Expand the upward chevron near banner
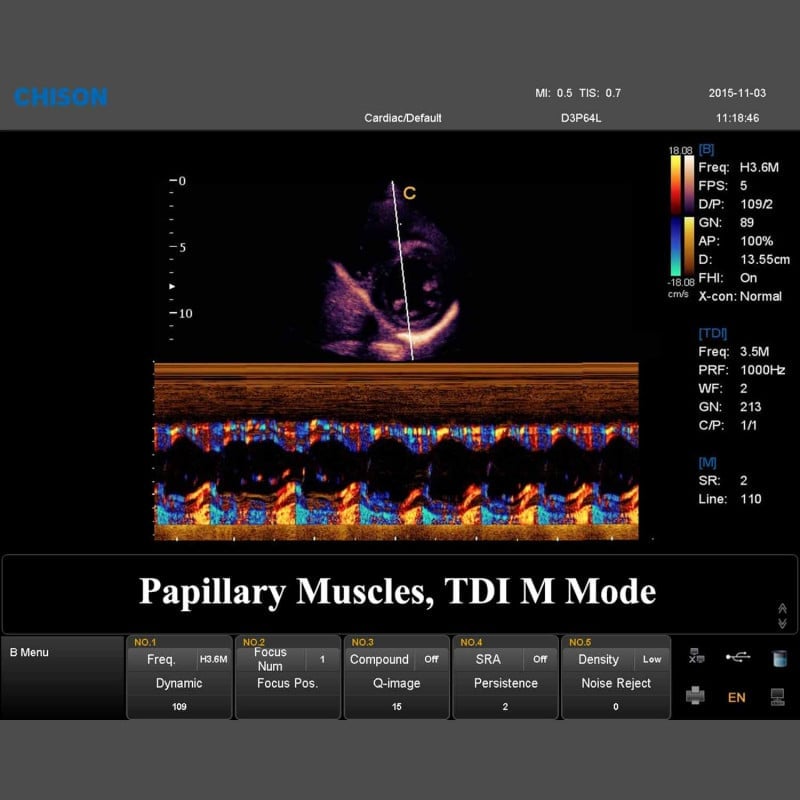The height and width of the screenshot is (800, 800). pyautogui.click(x=782, y=607)
